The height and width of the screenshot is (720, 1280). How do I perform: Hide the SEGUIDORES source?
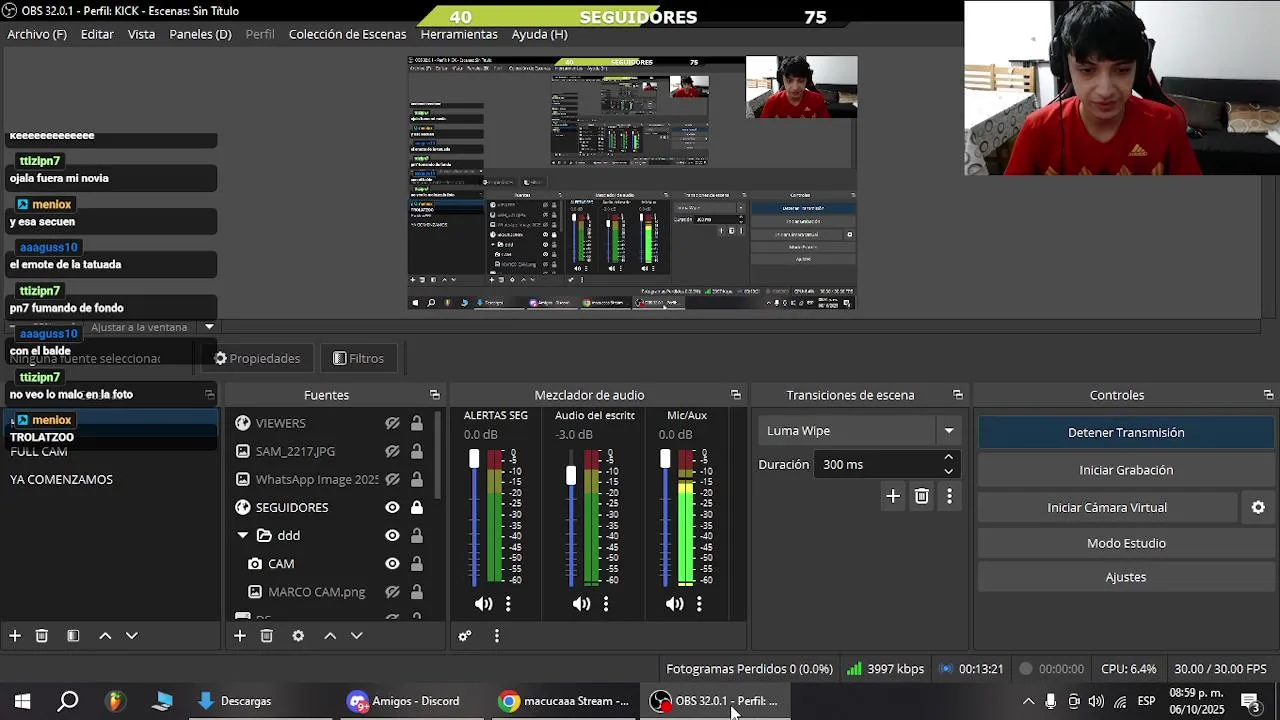(x=393, y=507)
